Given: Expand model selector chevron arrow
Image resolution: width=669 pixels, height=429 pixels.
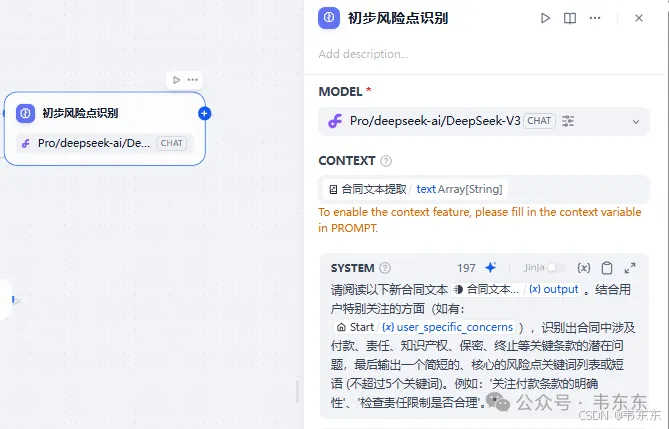Looking at the screenshot, I should (636, 122).
